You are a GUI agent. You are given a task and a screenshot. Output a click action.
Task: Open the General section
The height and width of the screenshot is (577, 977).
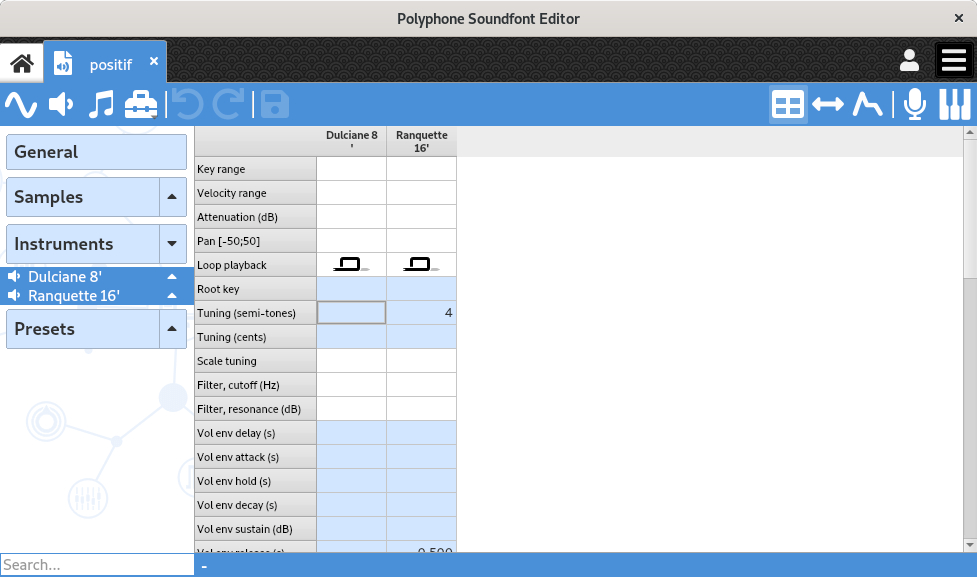pyautogui.click(x=97, y=152)
